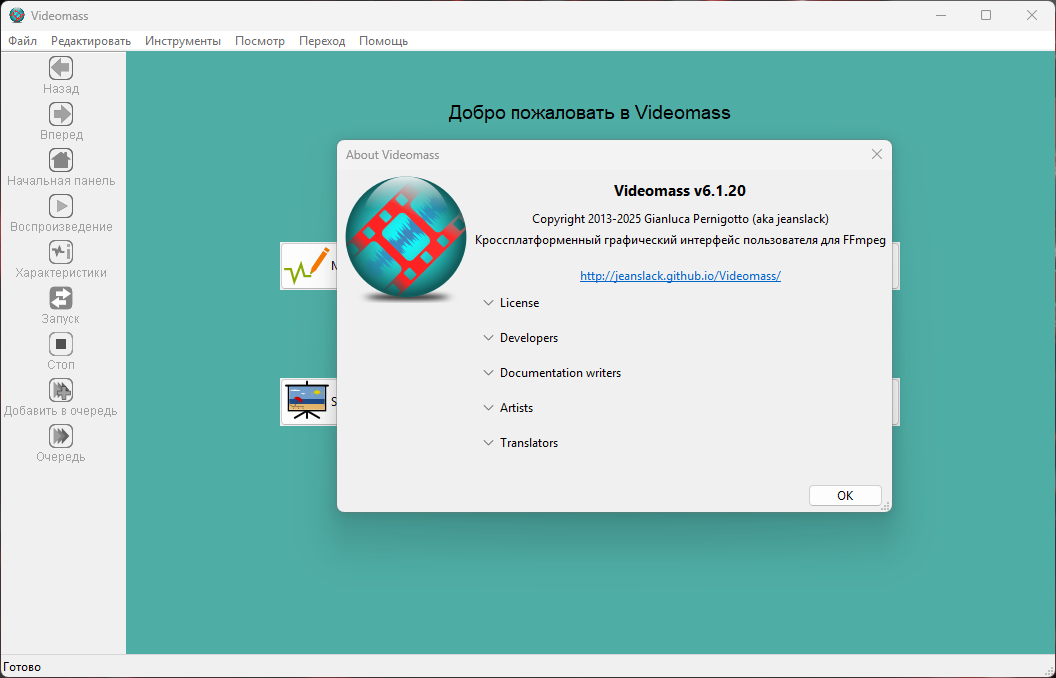Viewport: 1056px width, 678px height.
Task: Open jeanslack.github.io/Videomass link
Action: coord(680,275)
